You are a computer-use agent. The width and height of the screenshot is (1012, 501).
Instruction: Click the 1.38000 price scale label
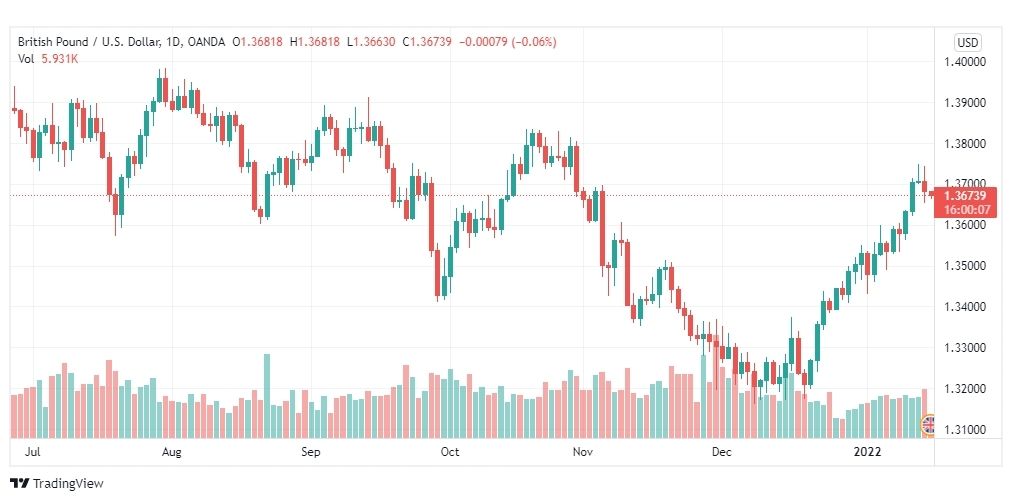(965, 144)
